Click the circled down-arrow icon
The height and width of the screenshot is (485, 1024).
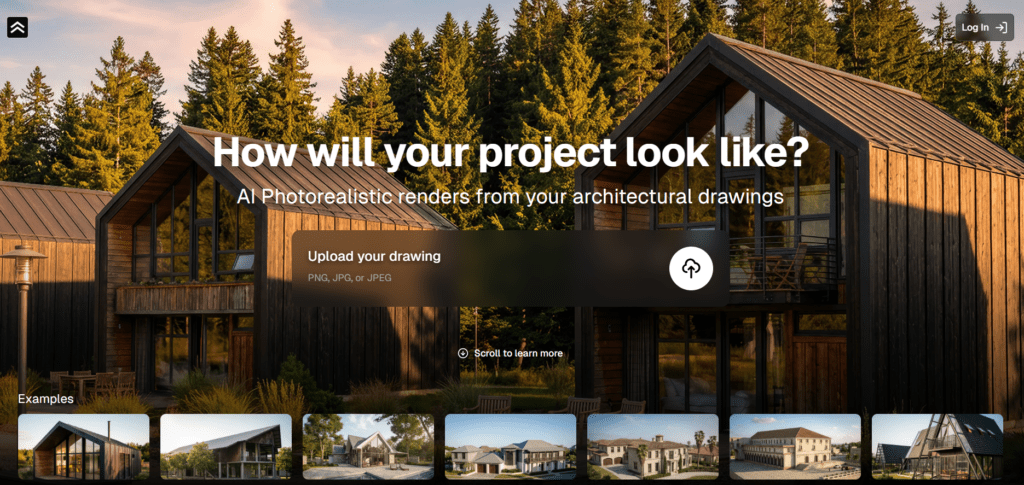point(463,353)
